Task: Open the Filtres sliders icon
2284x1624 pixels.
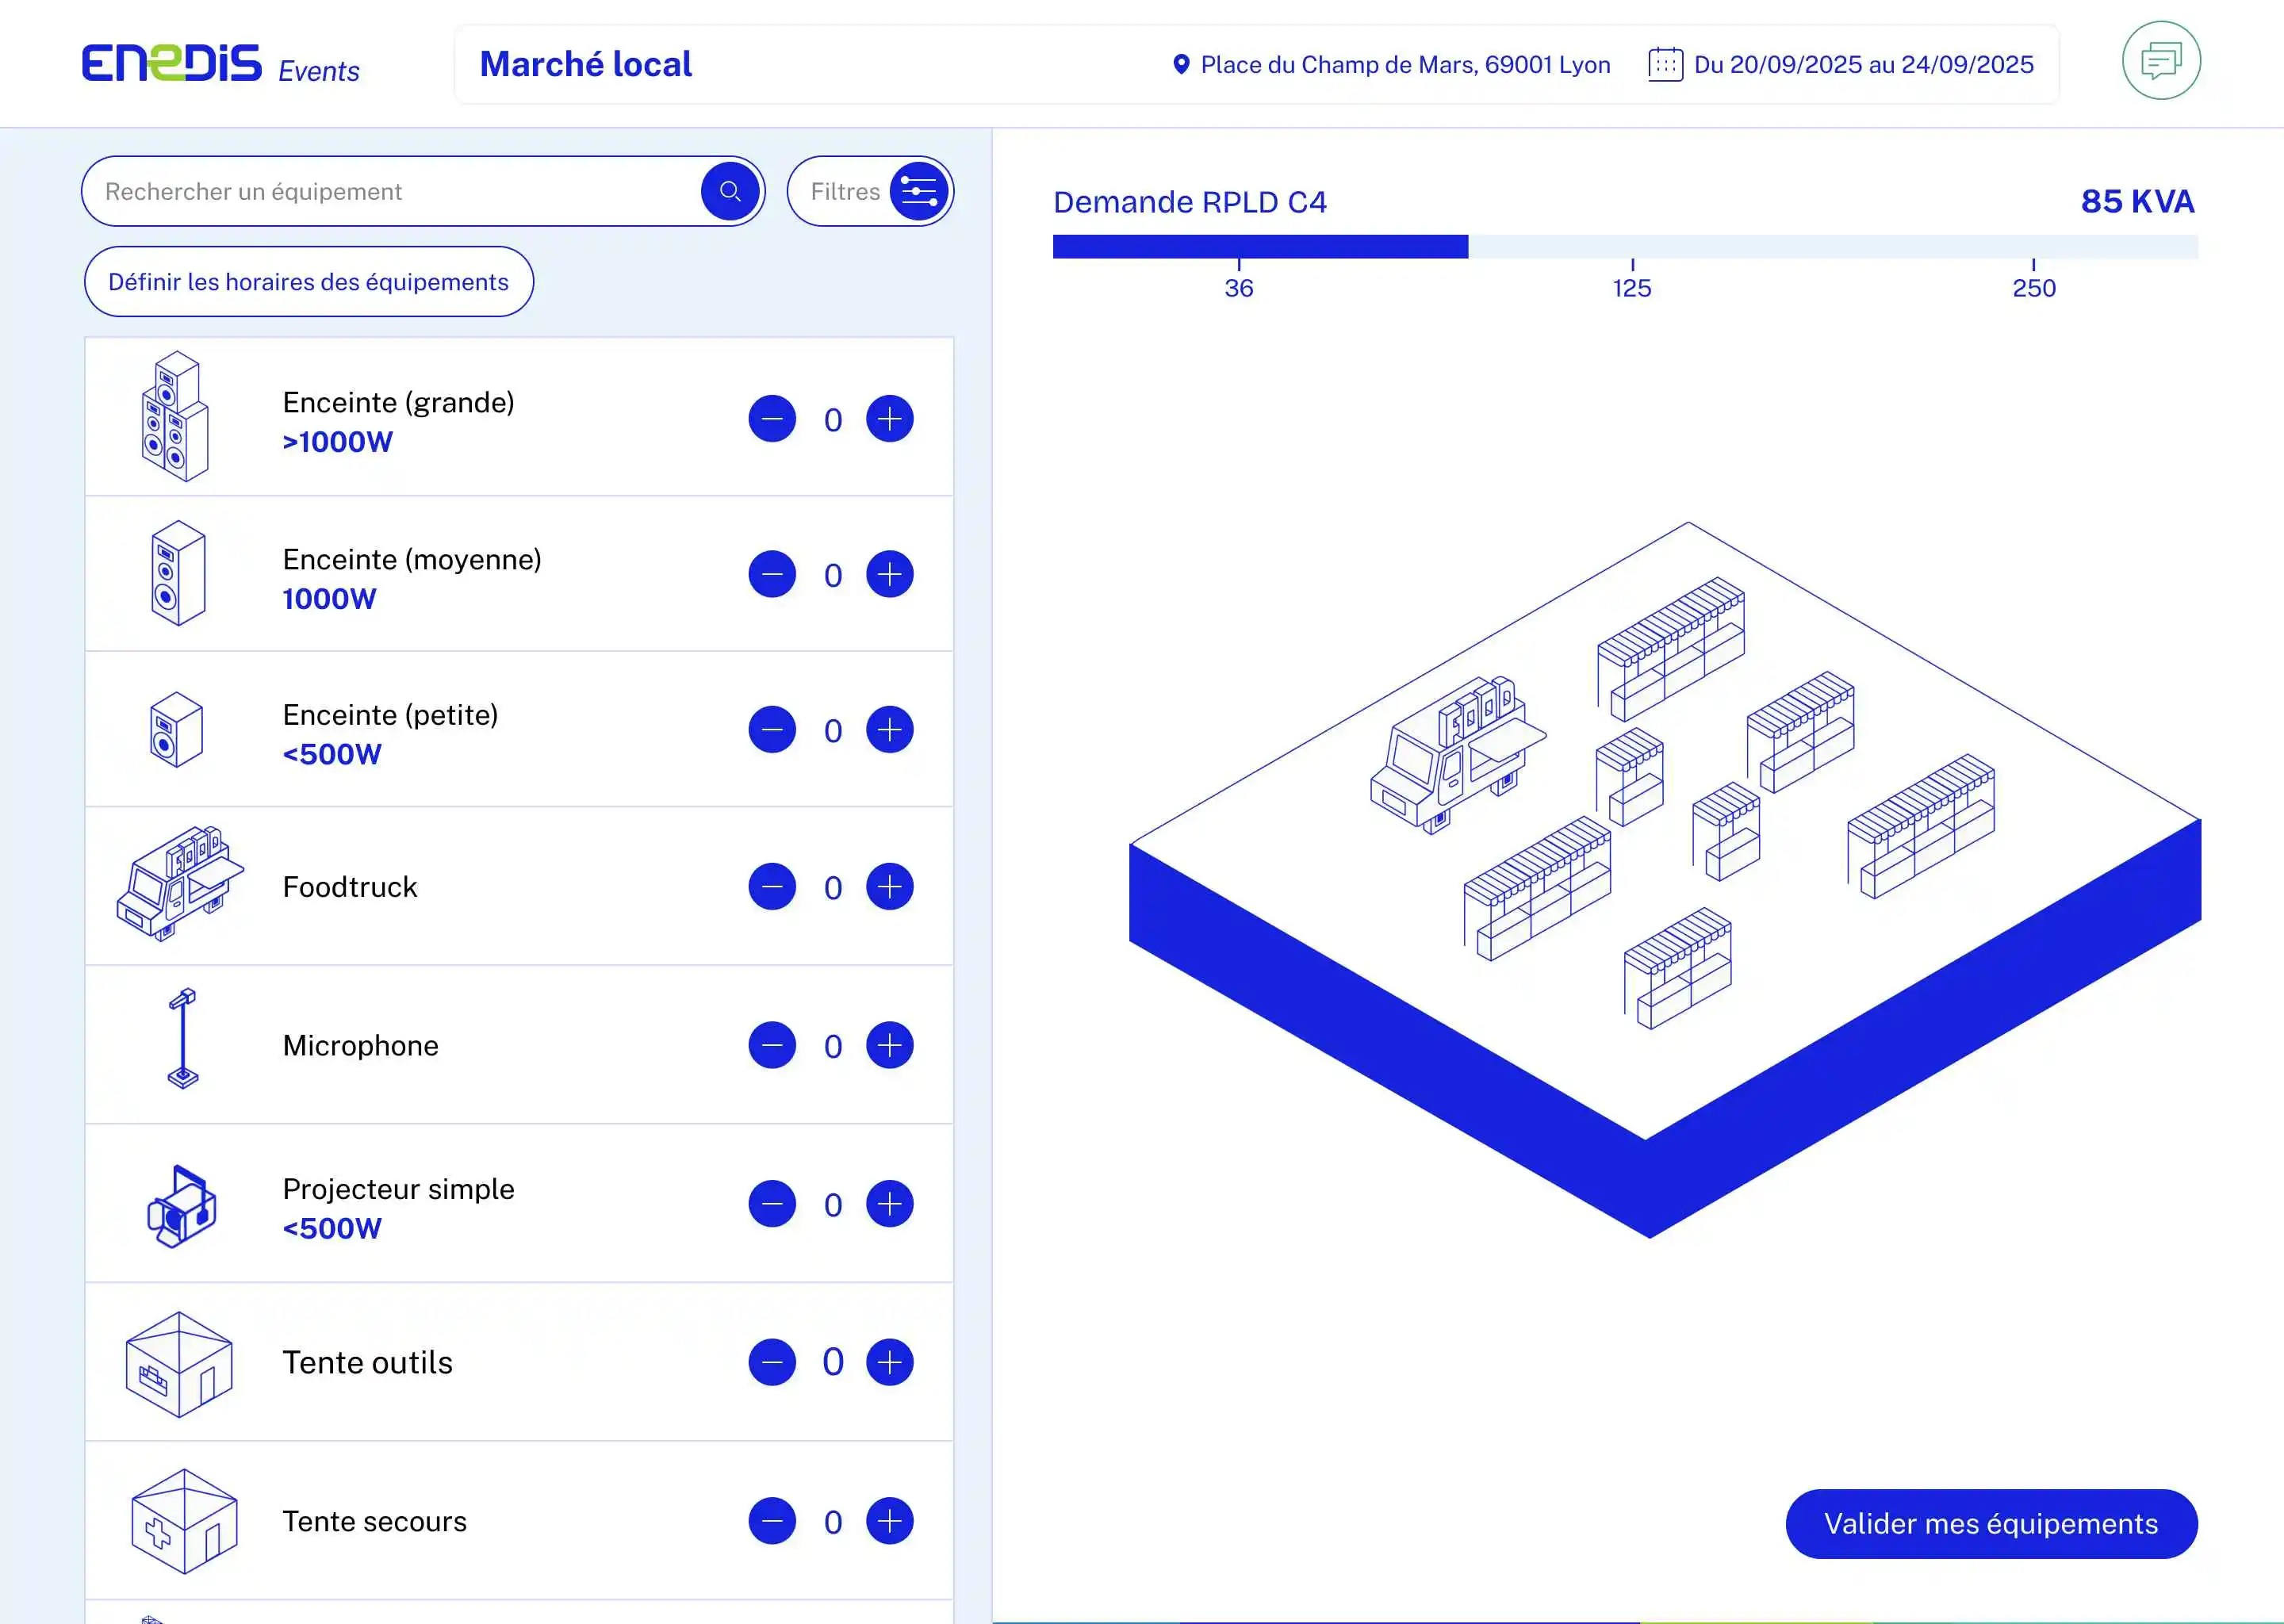Action: tap(918, 191)
